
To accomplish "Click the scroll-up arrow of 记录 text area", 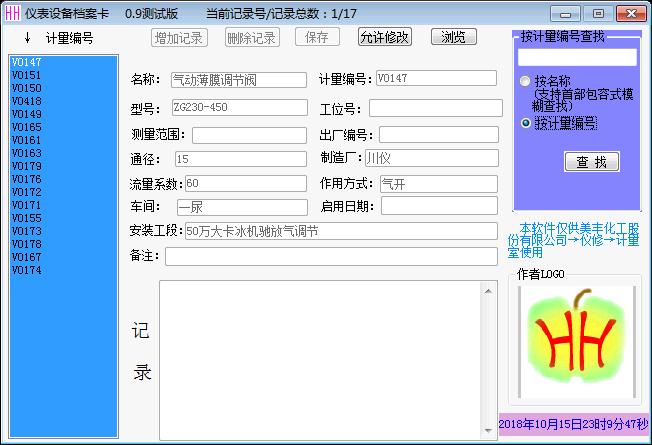I will pyautogui.click(x=488, y=291).
